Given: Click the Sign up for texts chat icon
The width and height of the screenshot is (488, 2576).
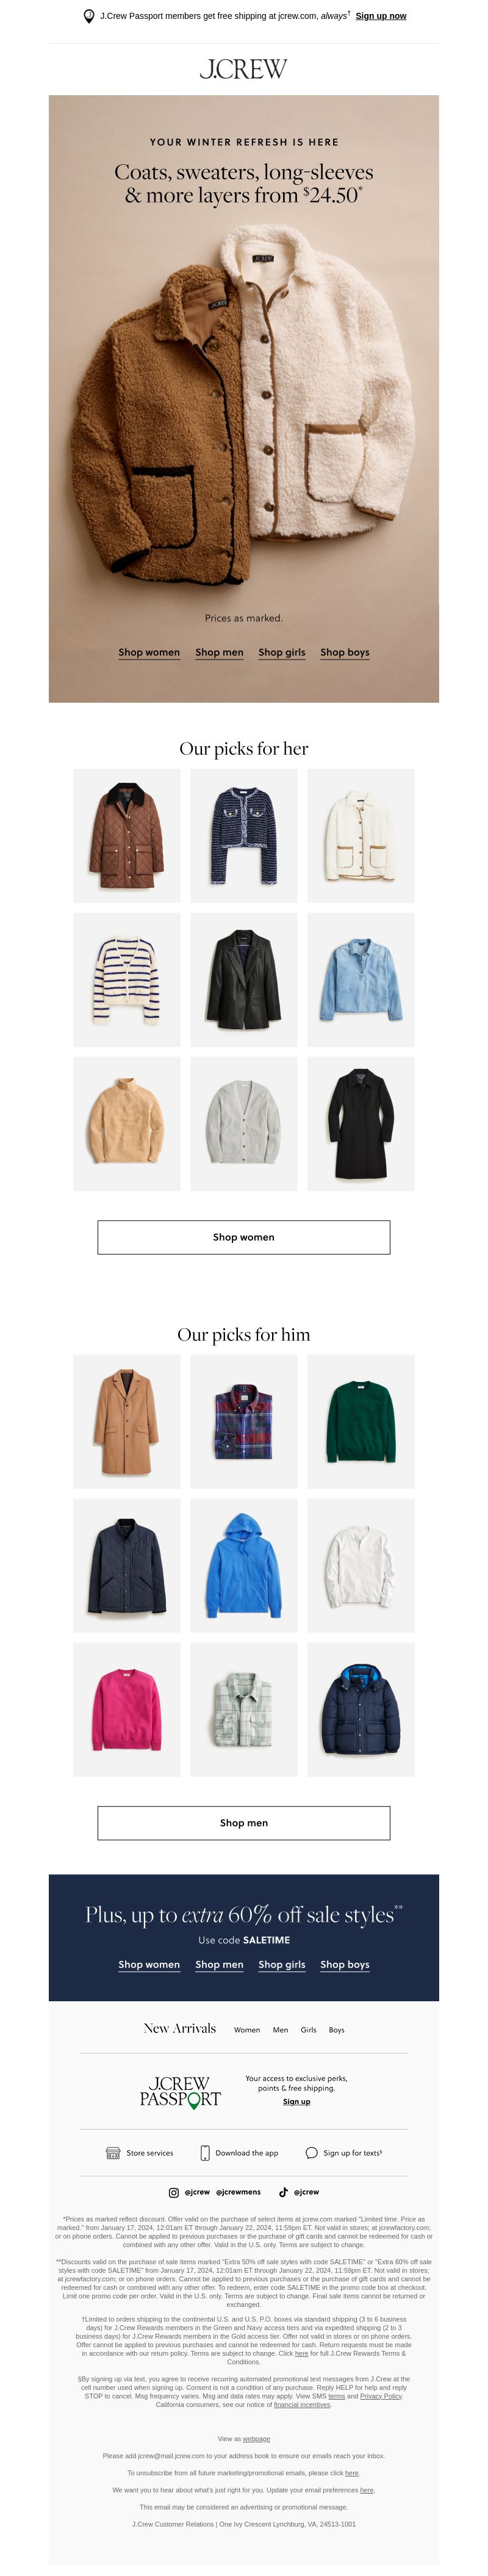Looking at the screenshot, I should pos(312,2153).
